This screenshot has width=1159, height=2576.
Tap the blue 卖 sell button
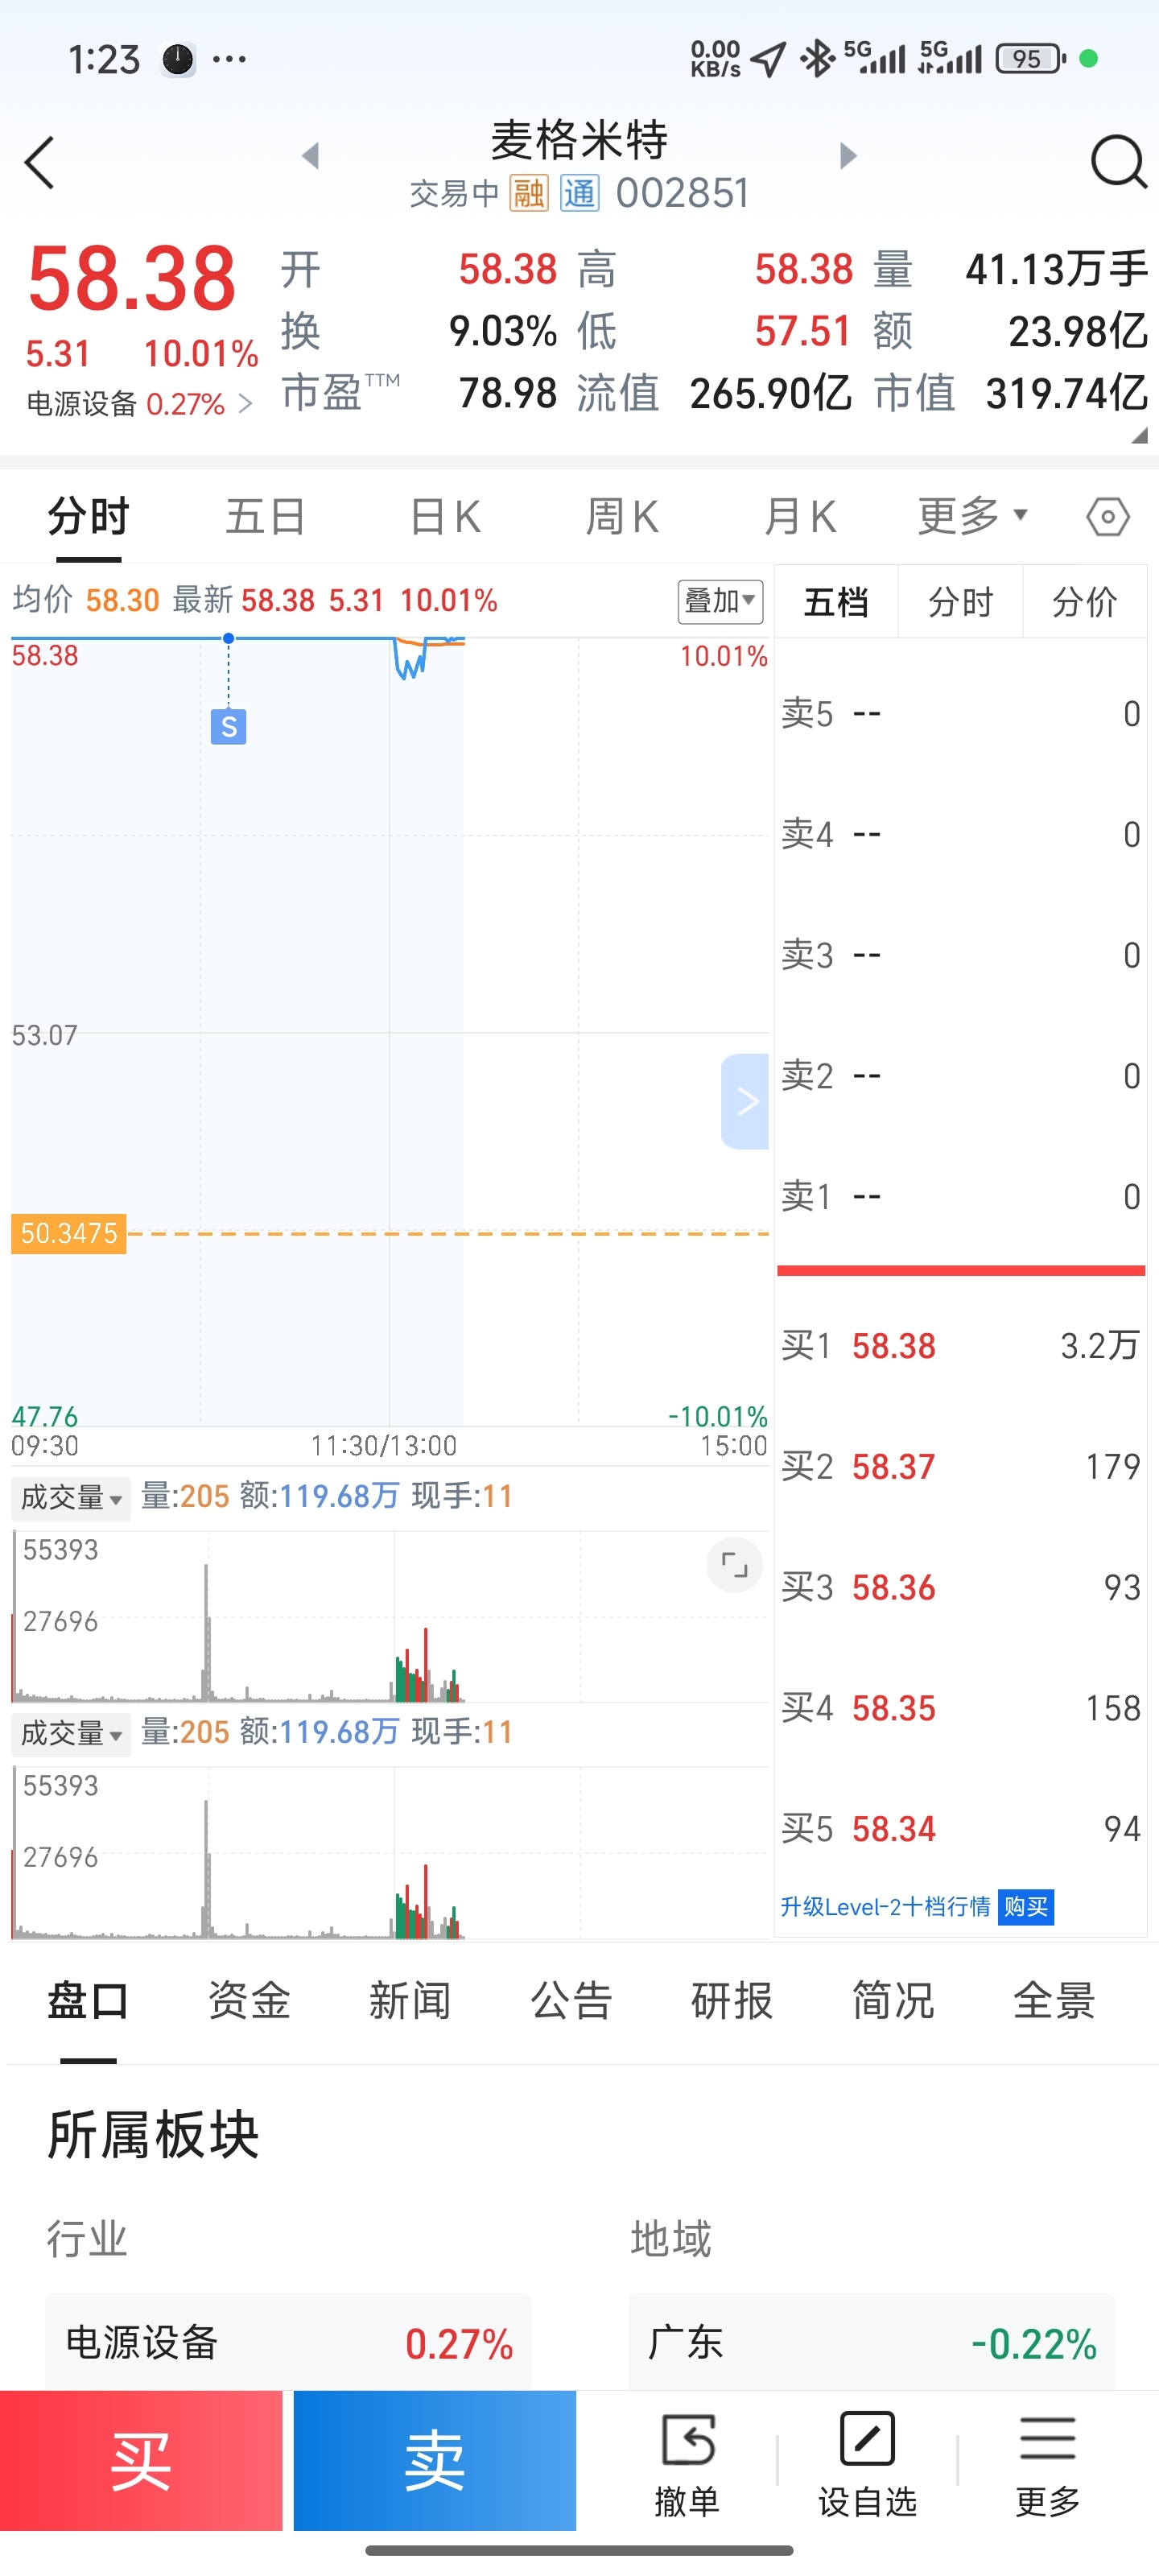(434, 2461)
